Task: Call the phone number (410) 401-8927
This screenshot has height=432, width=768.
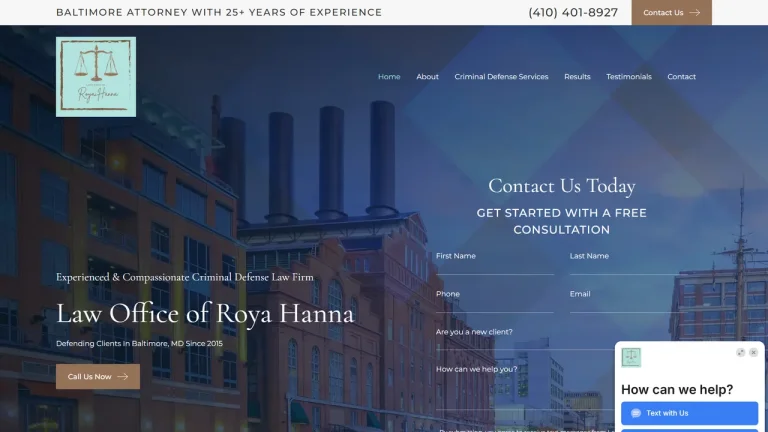Action: pos(573,12)
